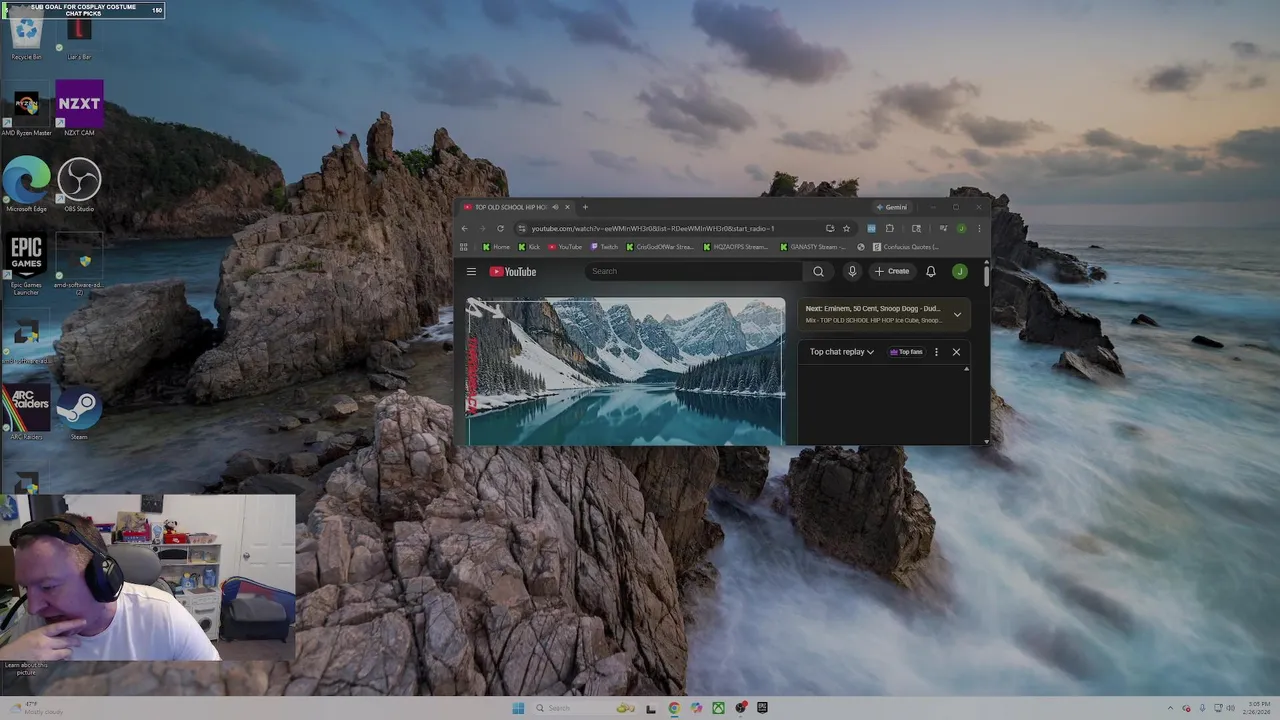Viewport: 1280px width, 720px height.
Task: Open weather widget on the taskbar
Action: point(35,708)
